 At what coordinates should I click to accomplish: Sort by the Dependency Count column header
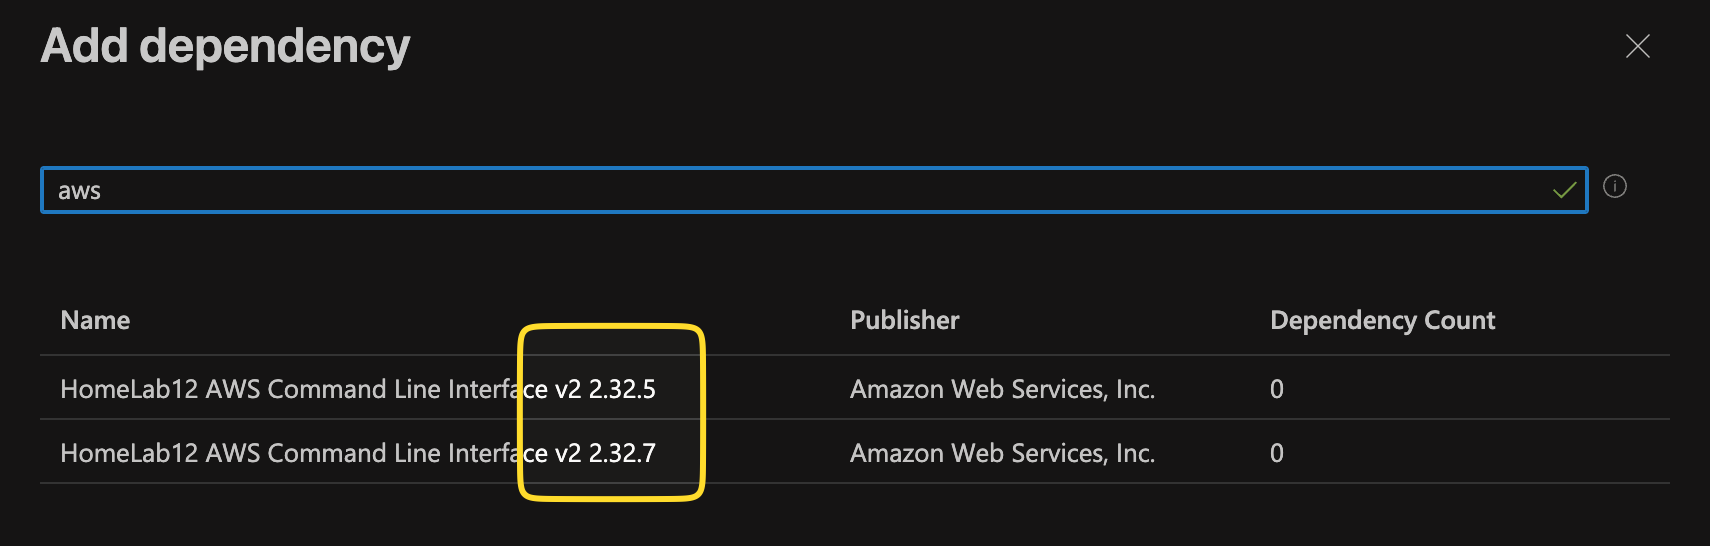[x=1382, y=320]
